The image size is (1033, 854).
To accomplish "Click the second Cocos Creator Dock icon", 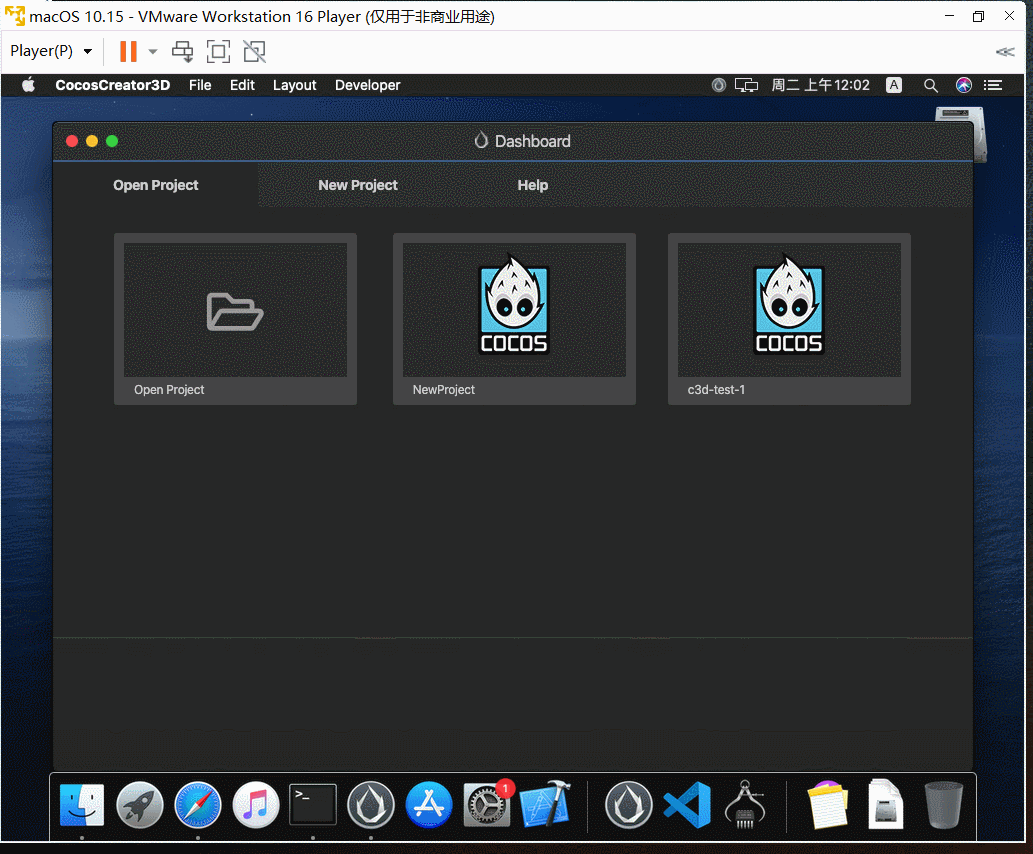I will [628, 805].
